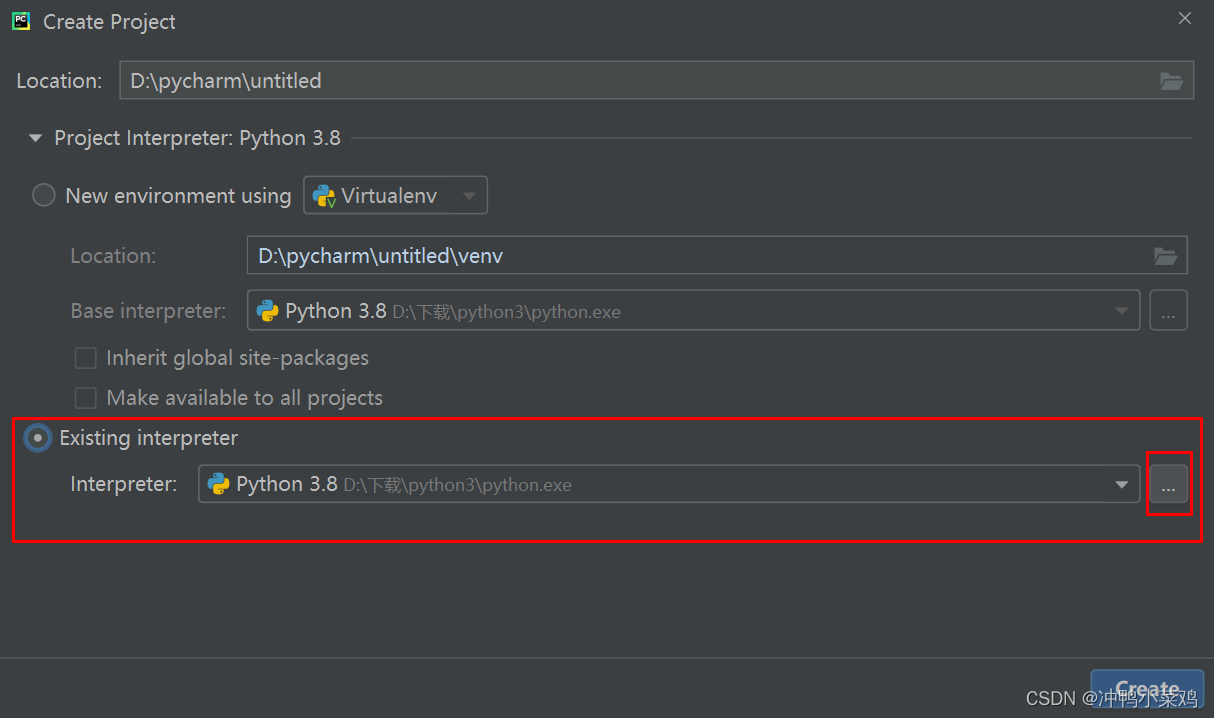This screenshot has height=718, width=1214.
Task: Browse for project Location folder icon
Action: tap(1171, 81)
